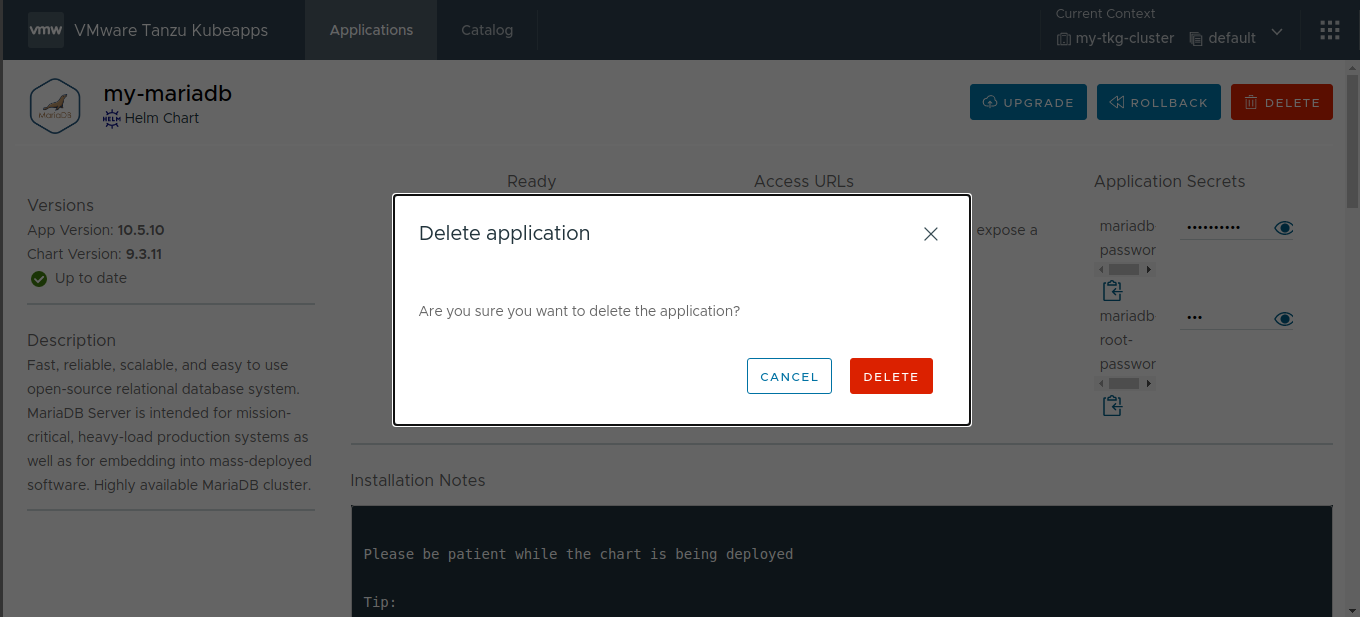Open the Current Context dropdown
The image size is (1360, 617).
click(1277, 32)
